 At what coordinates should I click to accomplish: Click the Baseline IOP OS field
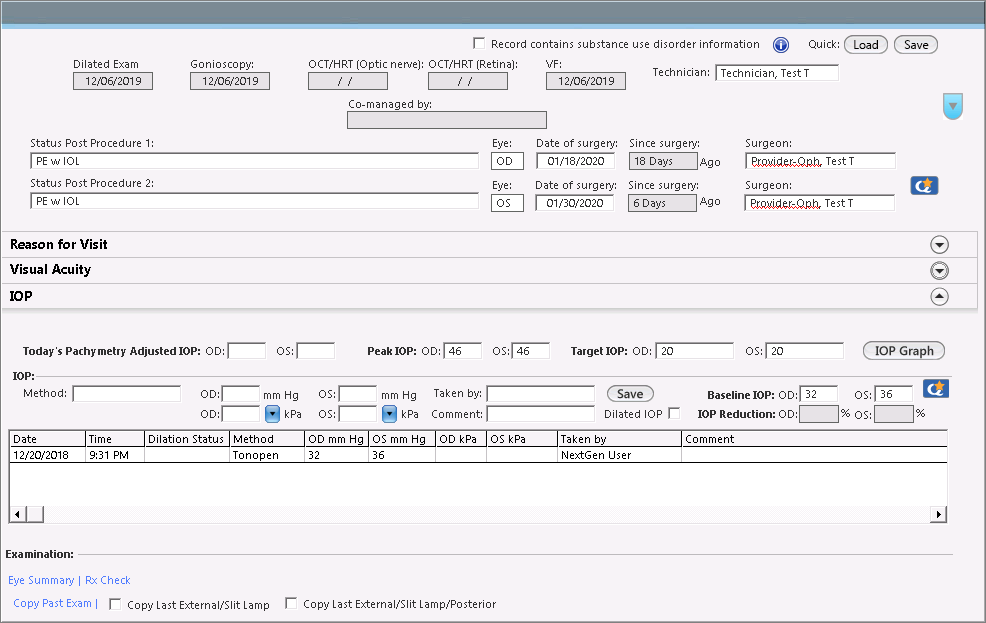coord(894,394)
